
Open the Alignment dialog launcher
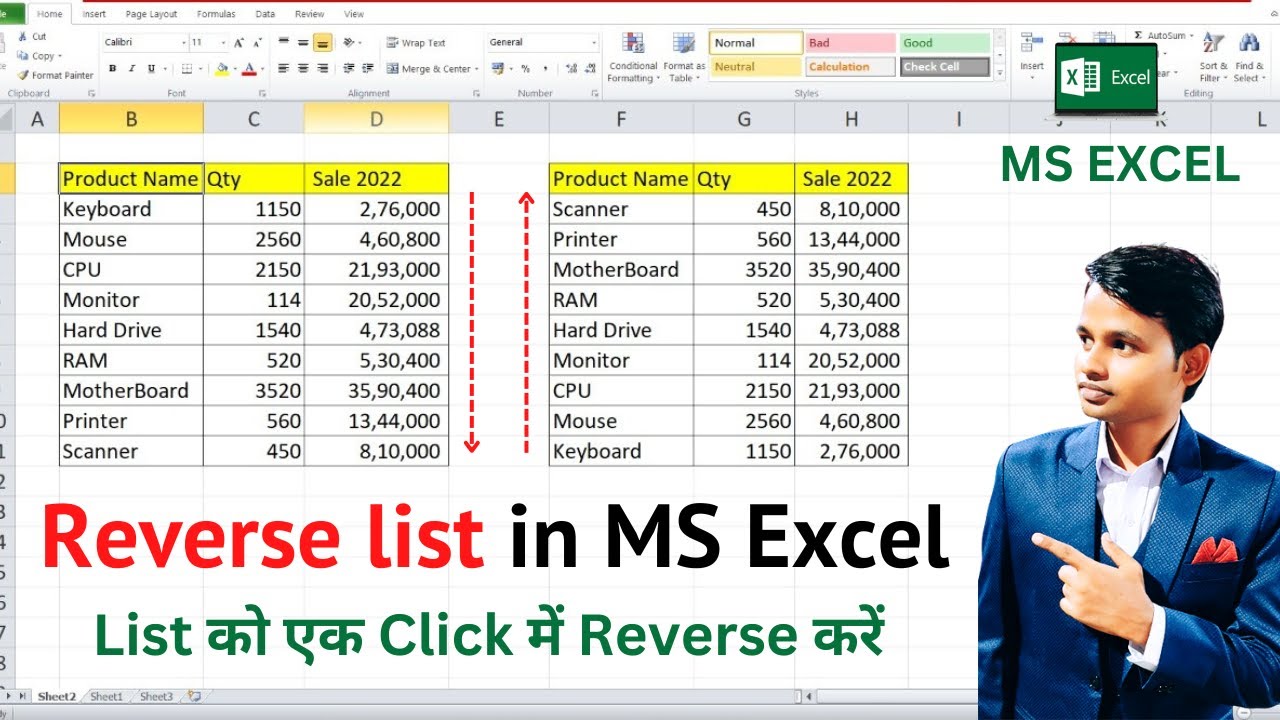click(476, 93)
